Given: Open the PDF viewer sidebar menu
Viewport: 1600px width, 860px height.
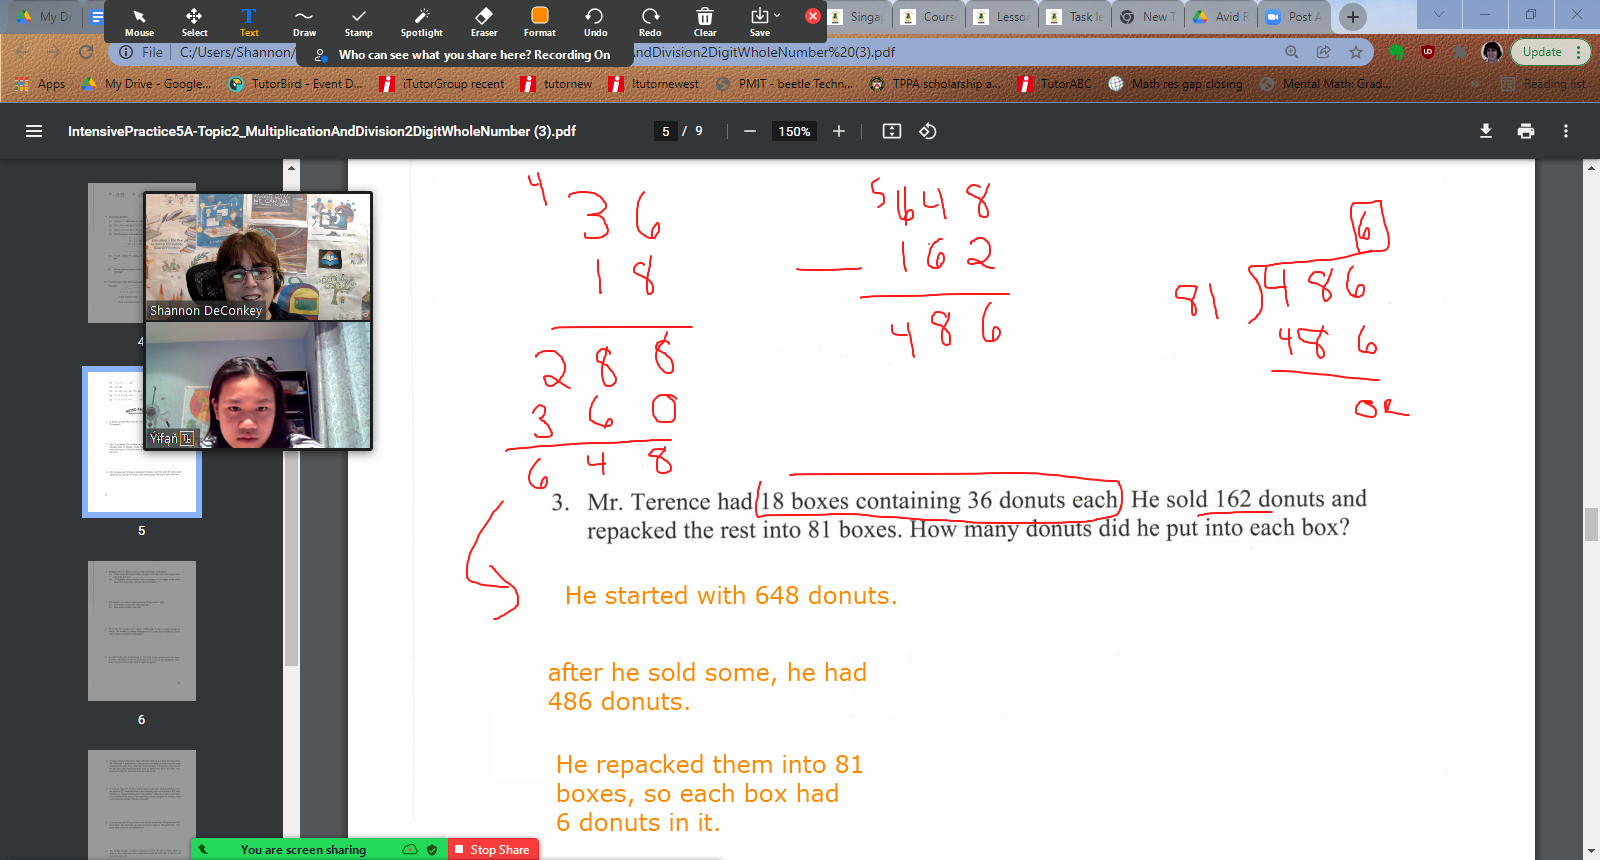Looking at the screenshot, I should [34, 131].
